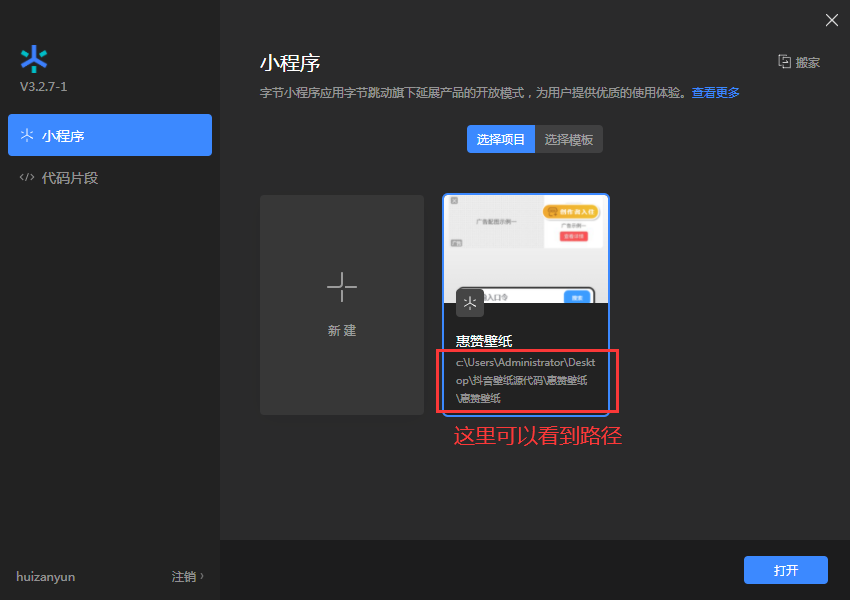The width and height of the screenshot is (850, 600).
Task: Click 注销 to log out
Action: tap(184, 576)
